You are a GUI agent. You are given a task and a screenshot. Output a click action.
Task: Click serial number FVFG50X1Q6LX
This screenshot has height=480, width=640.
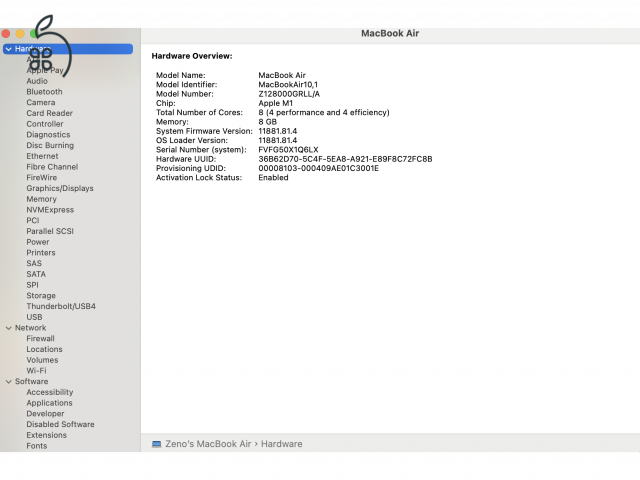[288, 150]
